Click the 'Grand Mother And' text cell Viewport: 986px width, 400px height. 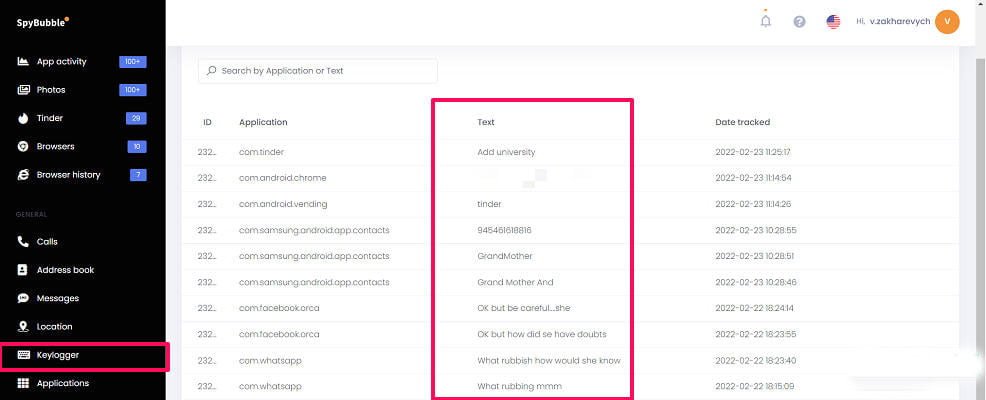tap(515, 282)
